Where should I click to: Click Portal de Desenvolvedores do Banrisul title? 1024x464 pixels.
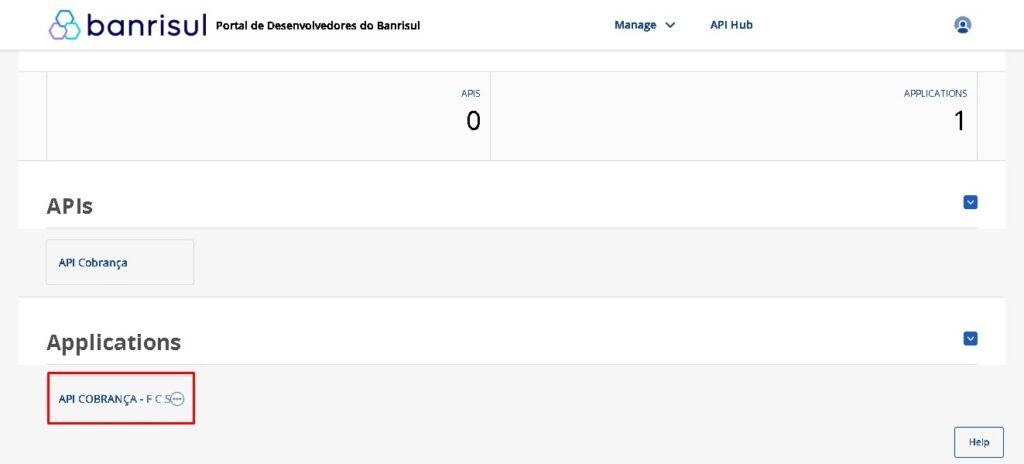pyautogui.click(x=318, y=26)
